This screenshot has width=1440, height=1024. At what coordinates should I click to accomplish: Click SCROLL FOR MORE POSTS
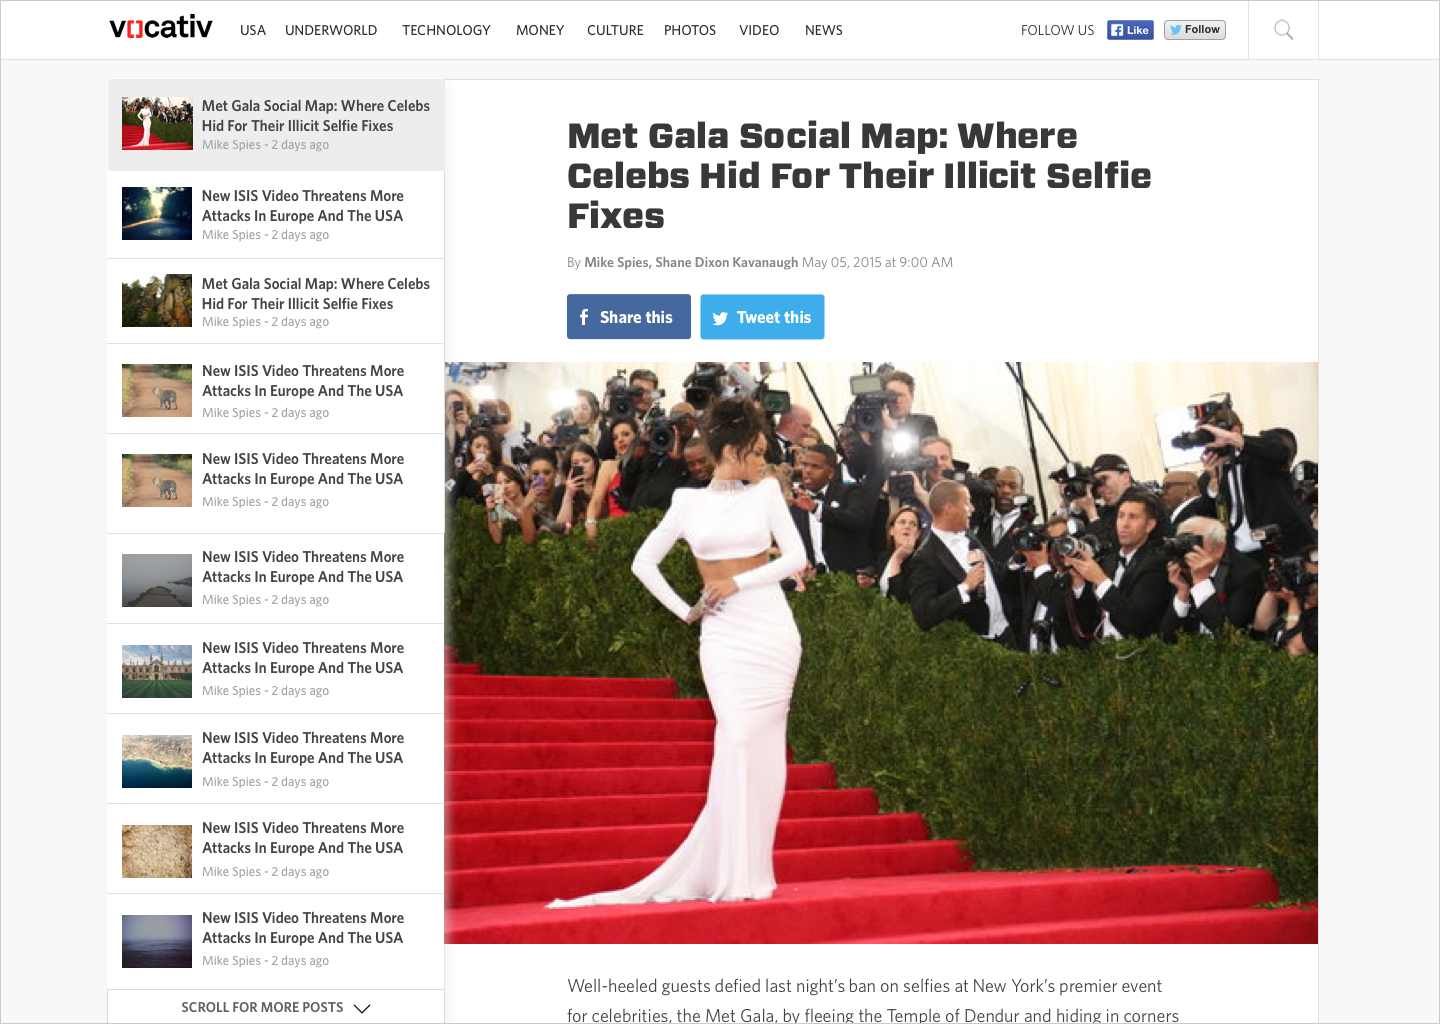[262, 1007]
